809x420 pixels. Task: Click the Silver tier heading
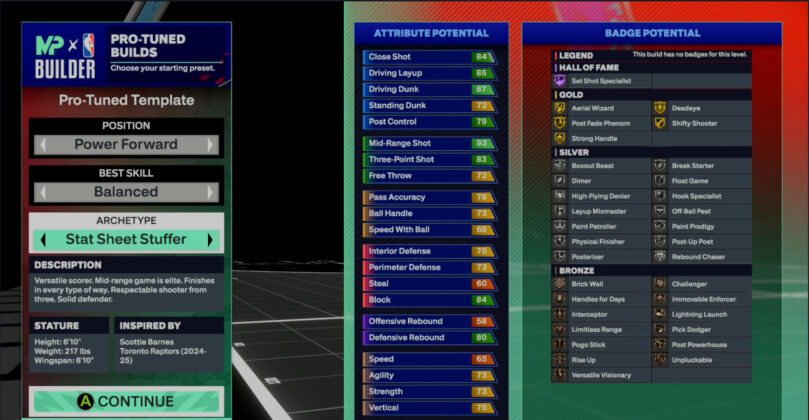point(573,153)
